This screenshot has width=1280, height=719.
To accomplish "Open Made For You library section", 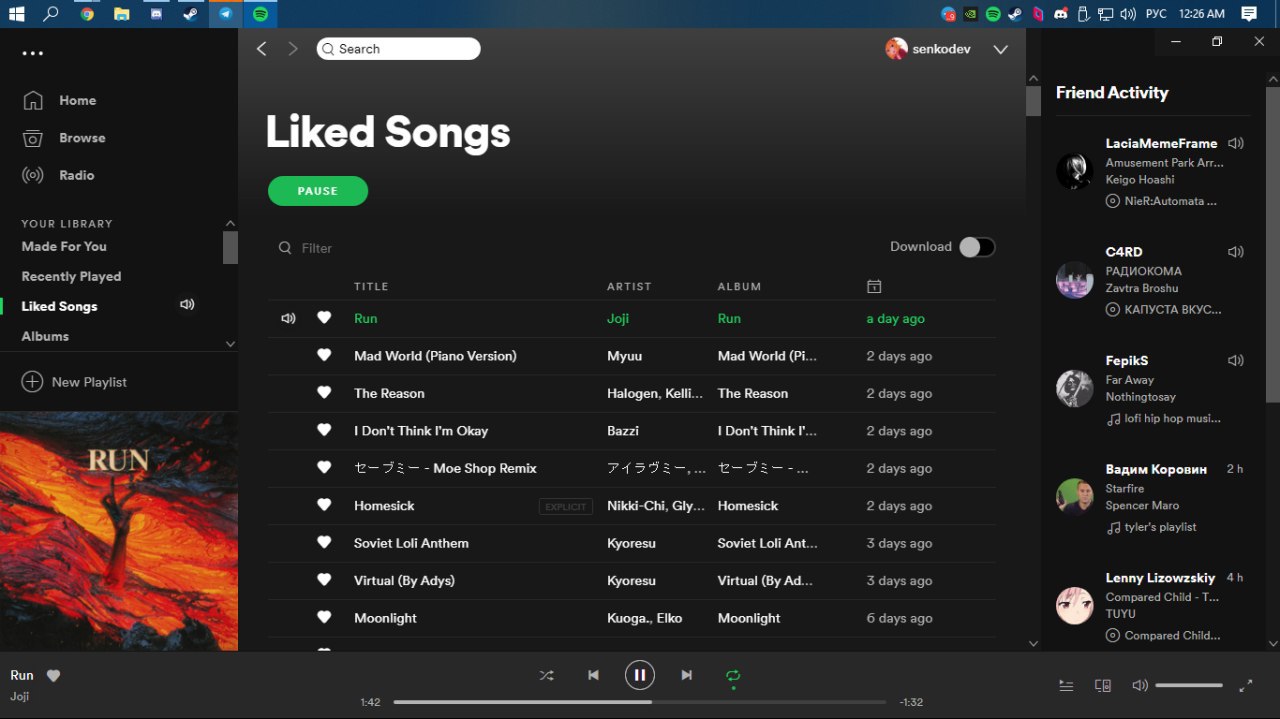I will pos(64,246).
